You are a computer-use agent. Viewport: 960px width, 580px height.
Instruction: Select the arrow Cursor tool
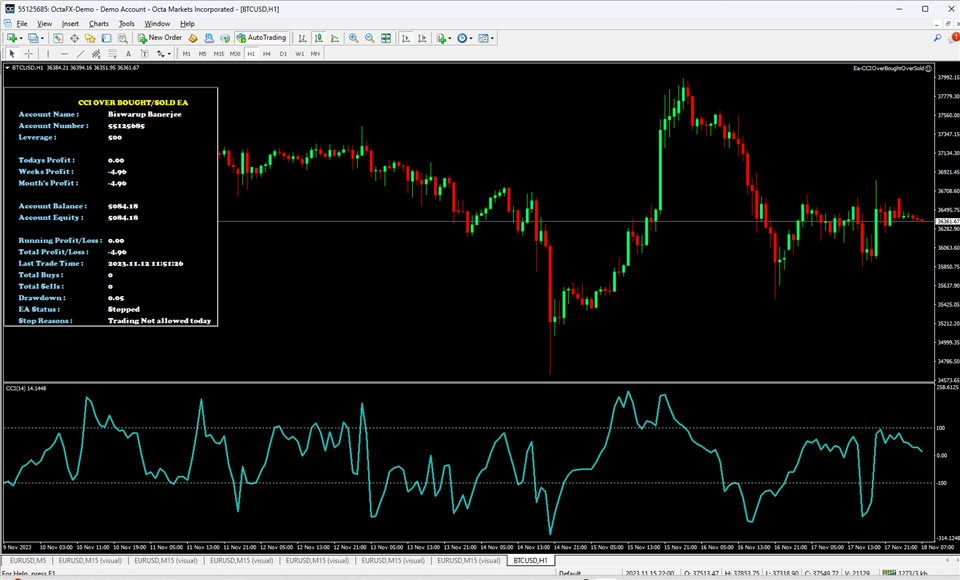tap(12, 54)
